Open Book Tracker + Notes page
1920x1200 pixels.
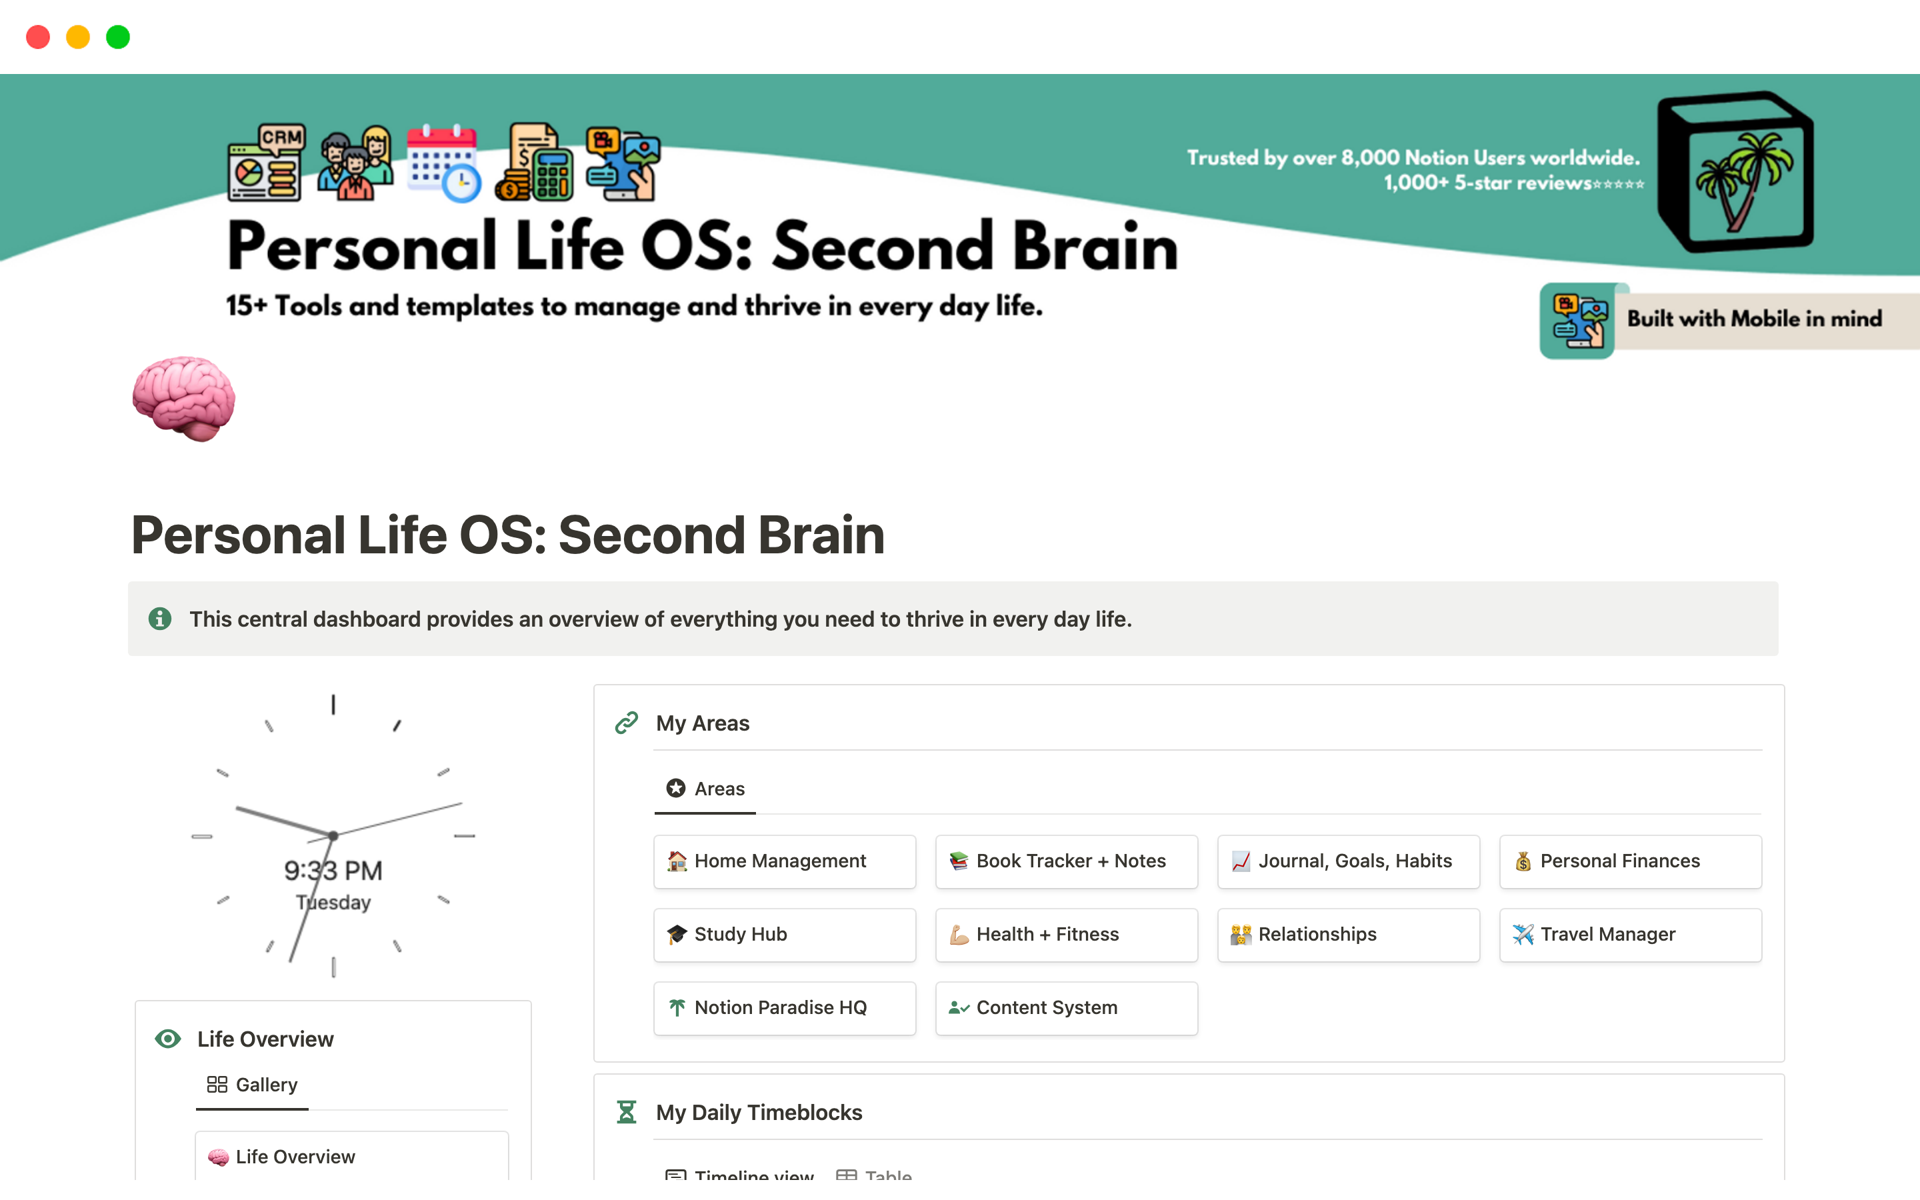pyautogui.click(x=1066, y=861)
